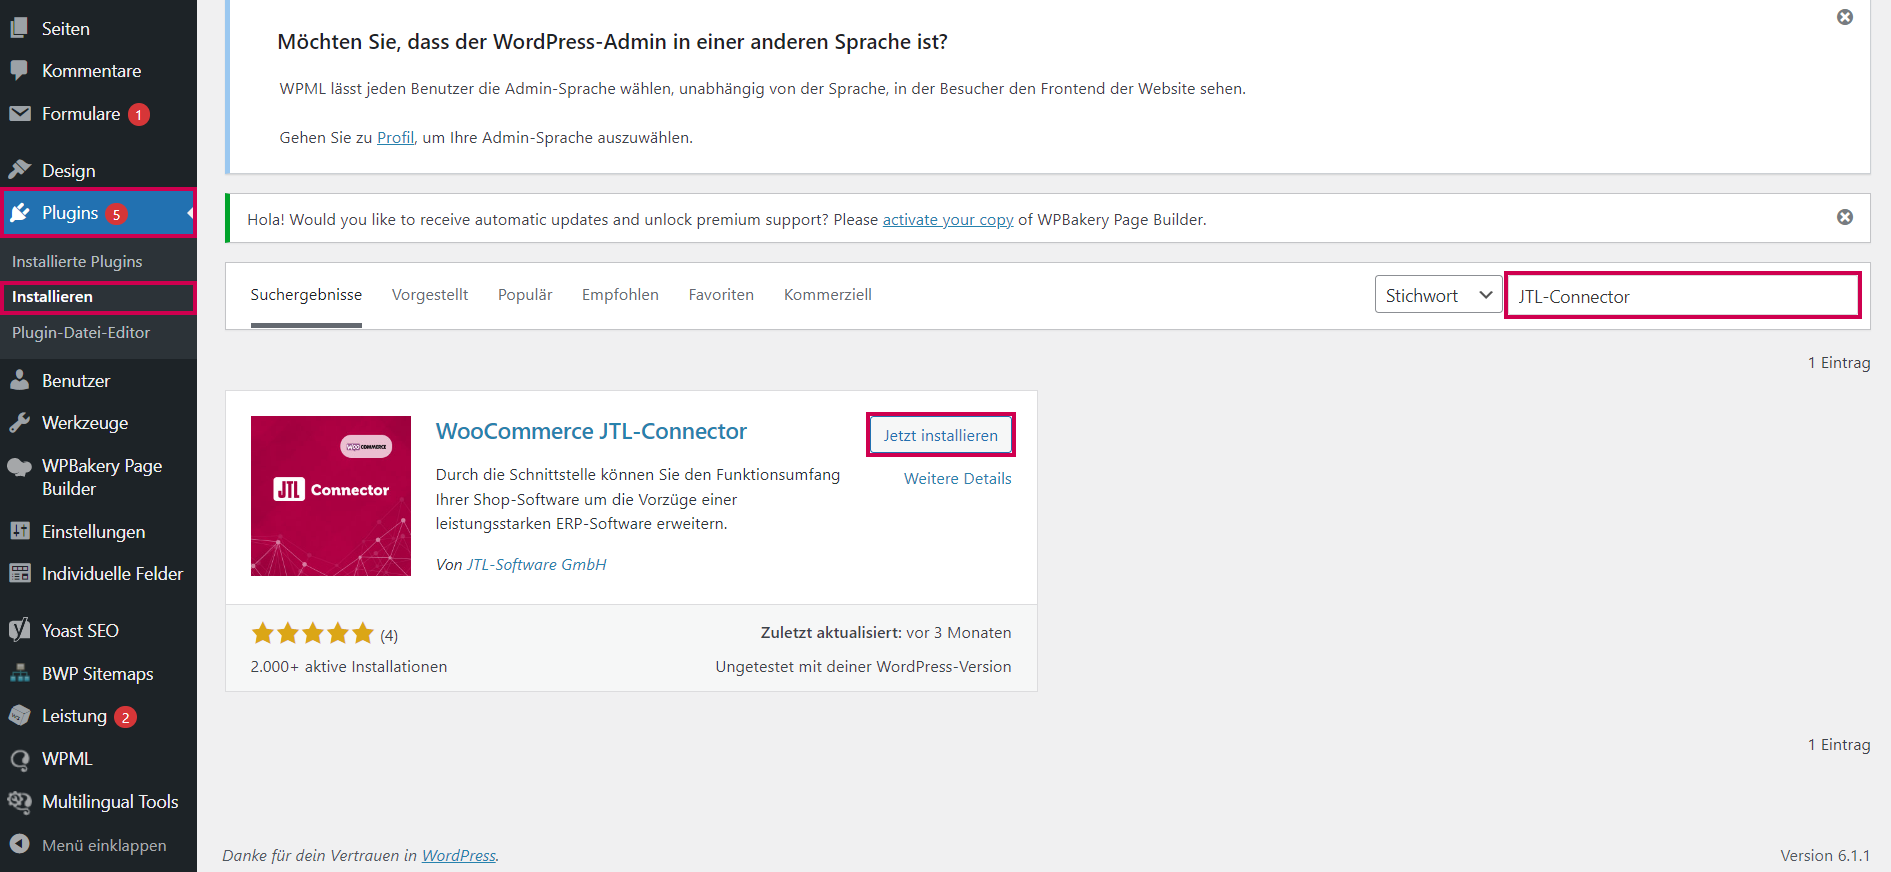Open the Stichwort search type dropdown
This screenshot has height=872, width=1891.
click(x=1438, y=295)
